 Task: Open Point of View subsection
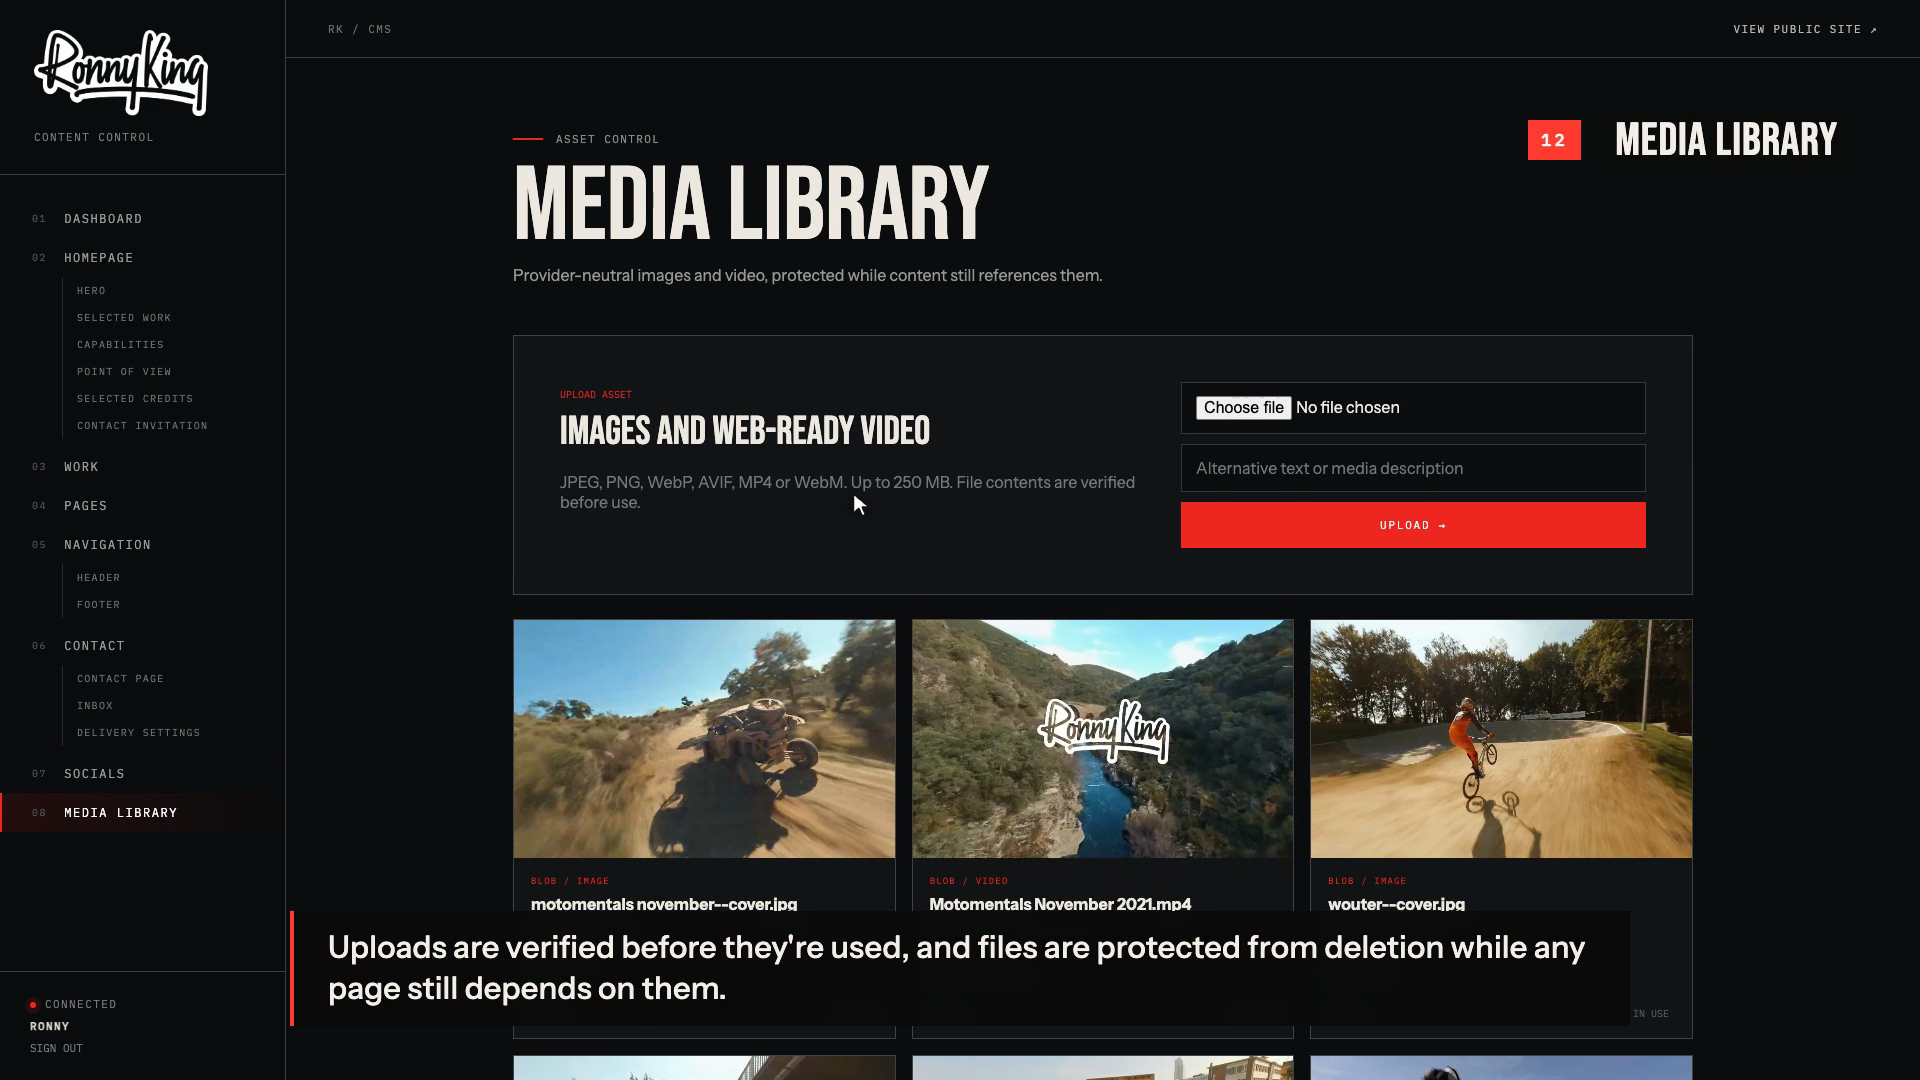(x=124, y=372)
